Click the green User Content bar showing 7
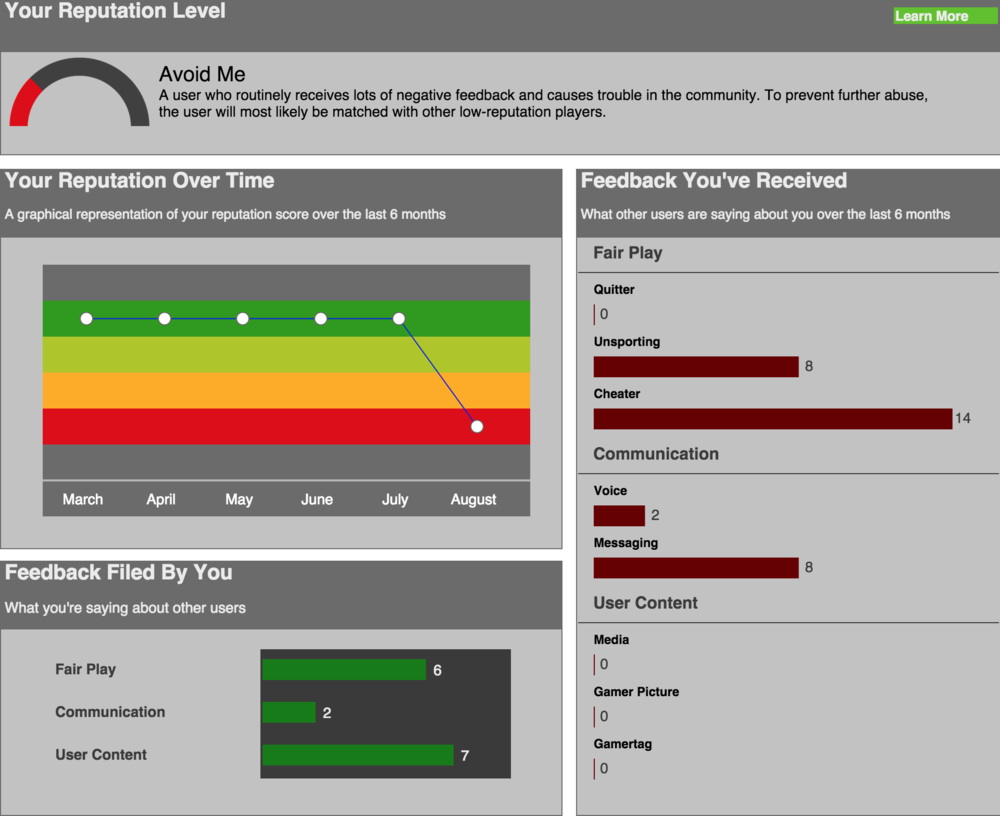1000x816 pixels. point(357,756)
